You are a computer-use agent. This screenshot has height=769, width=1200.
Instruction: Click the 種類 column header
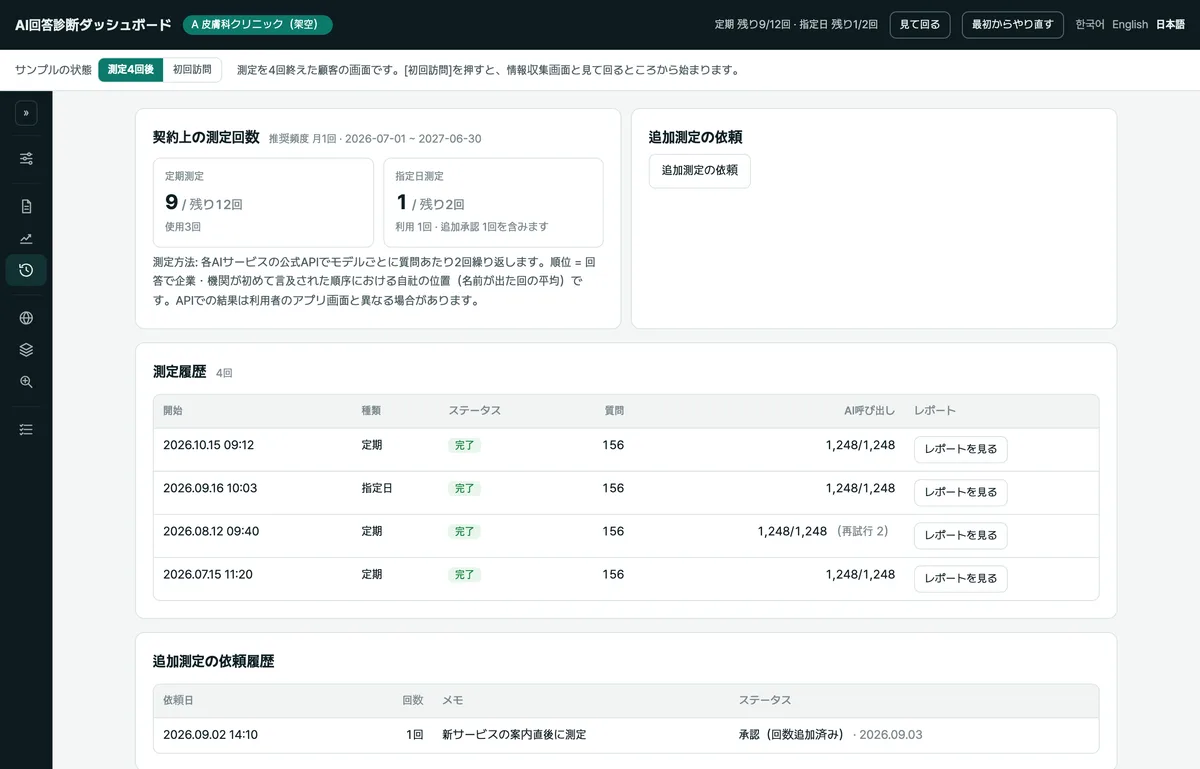[x=372, y=411]
